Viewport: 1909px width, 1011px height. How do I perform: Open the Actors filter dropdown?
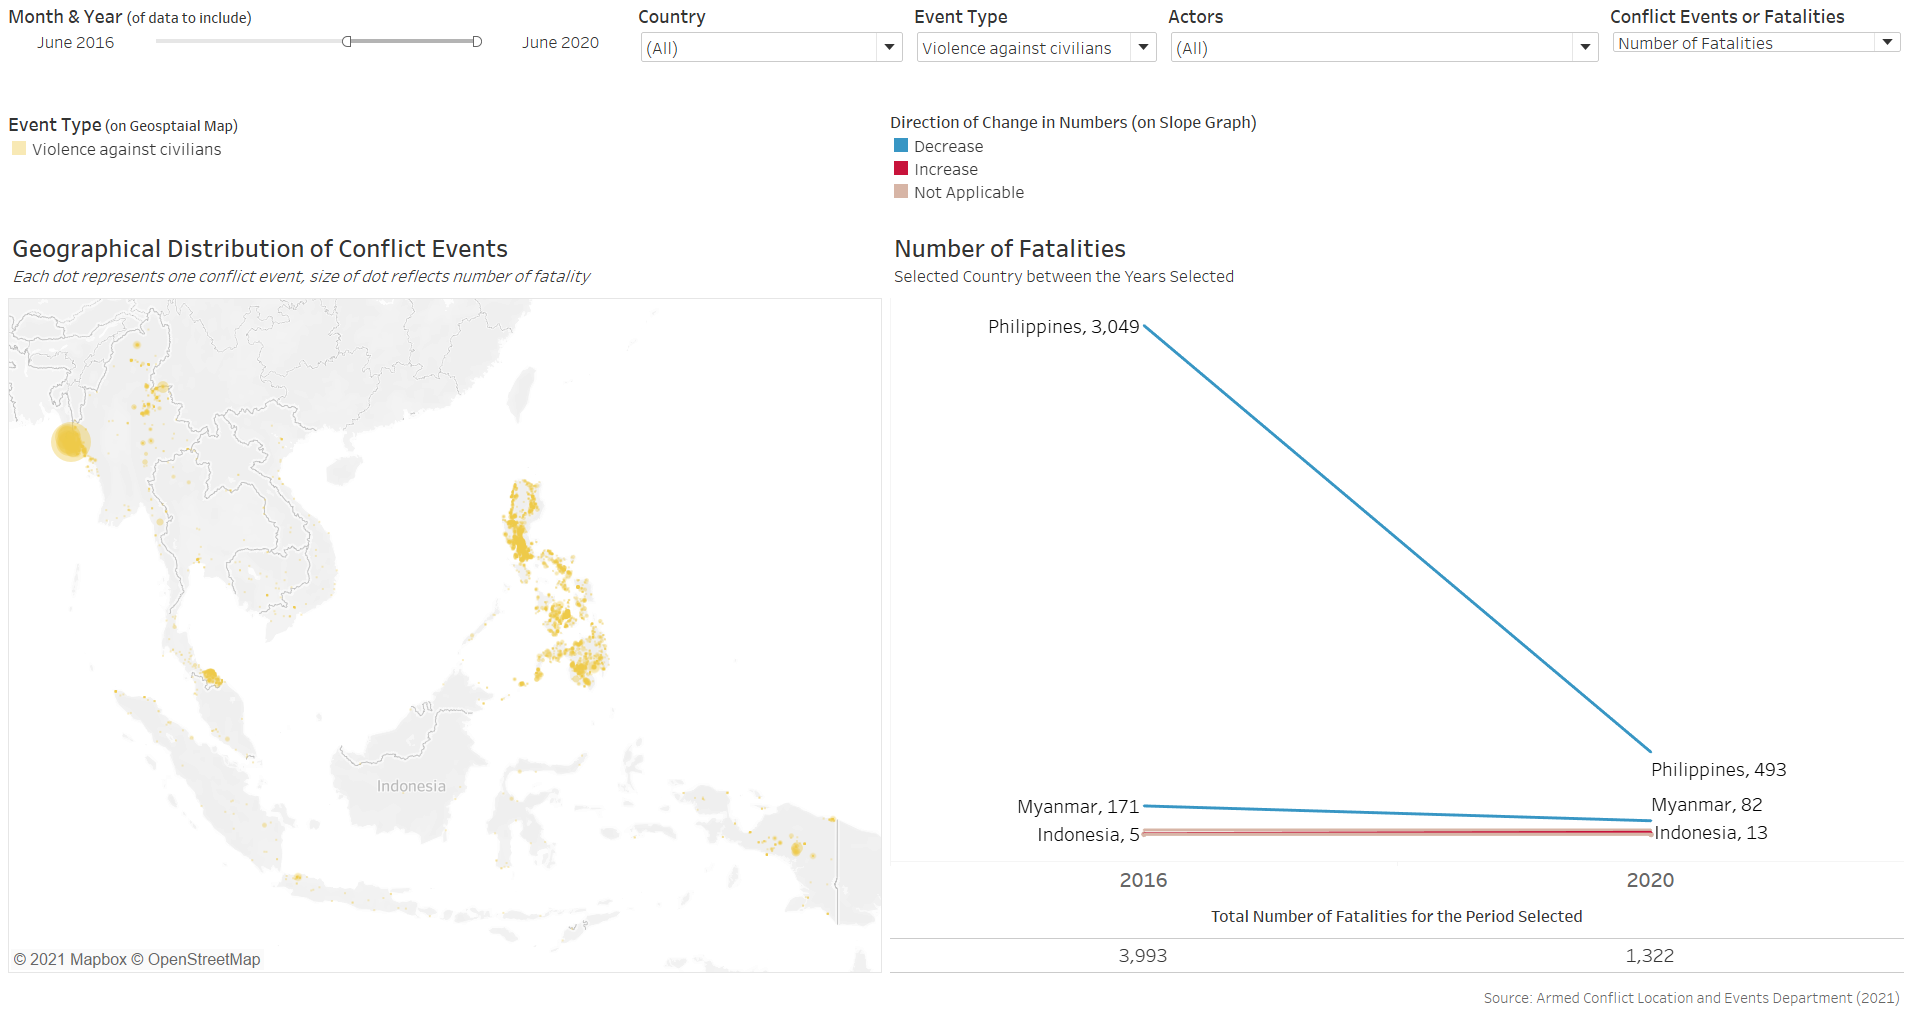click(1584, 47)
